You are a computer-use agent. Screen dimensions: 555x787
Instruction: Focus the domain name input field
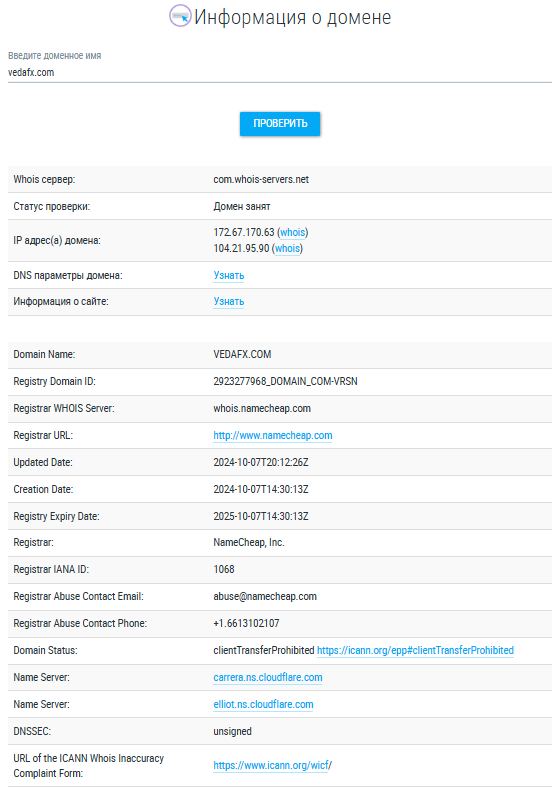(x=280, y=72)
